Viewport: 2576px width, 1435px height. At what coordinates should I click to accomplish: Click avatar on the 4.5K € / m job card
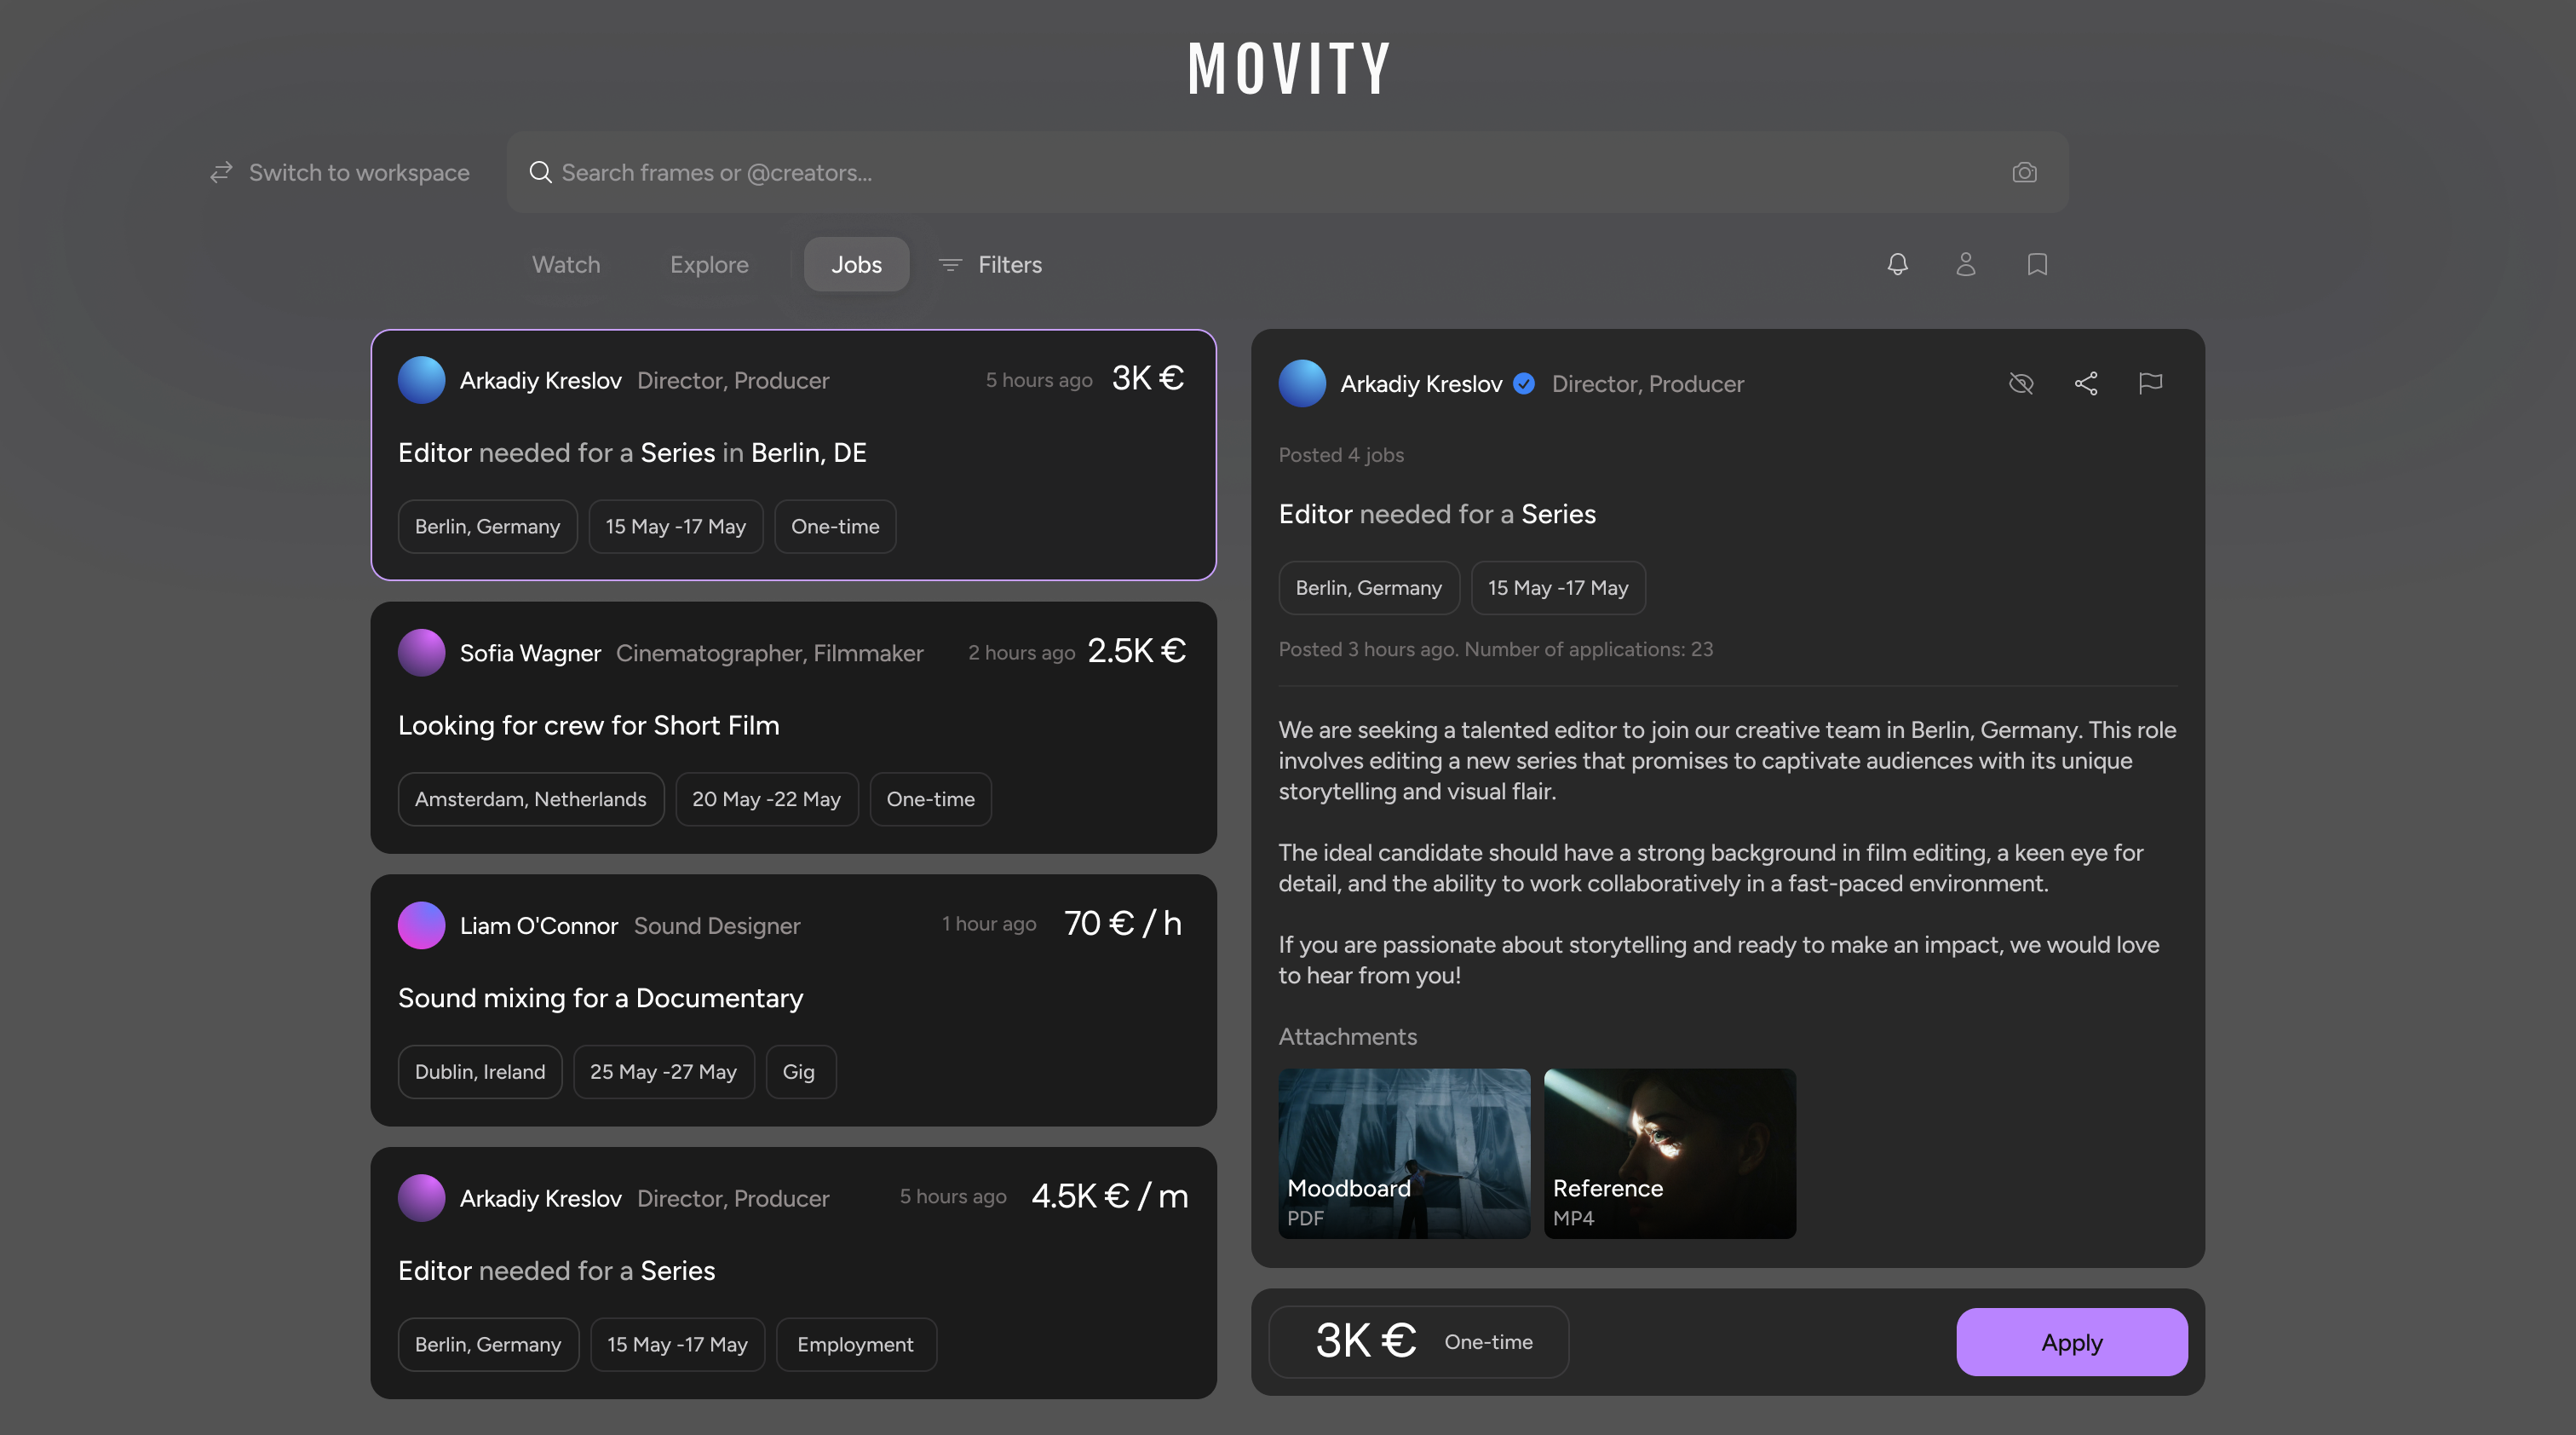421,1198
